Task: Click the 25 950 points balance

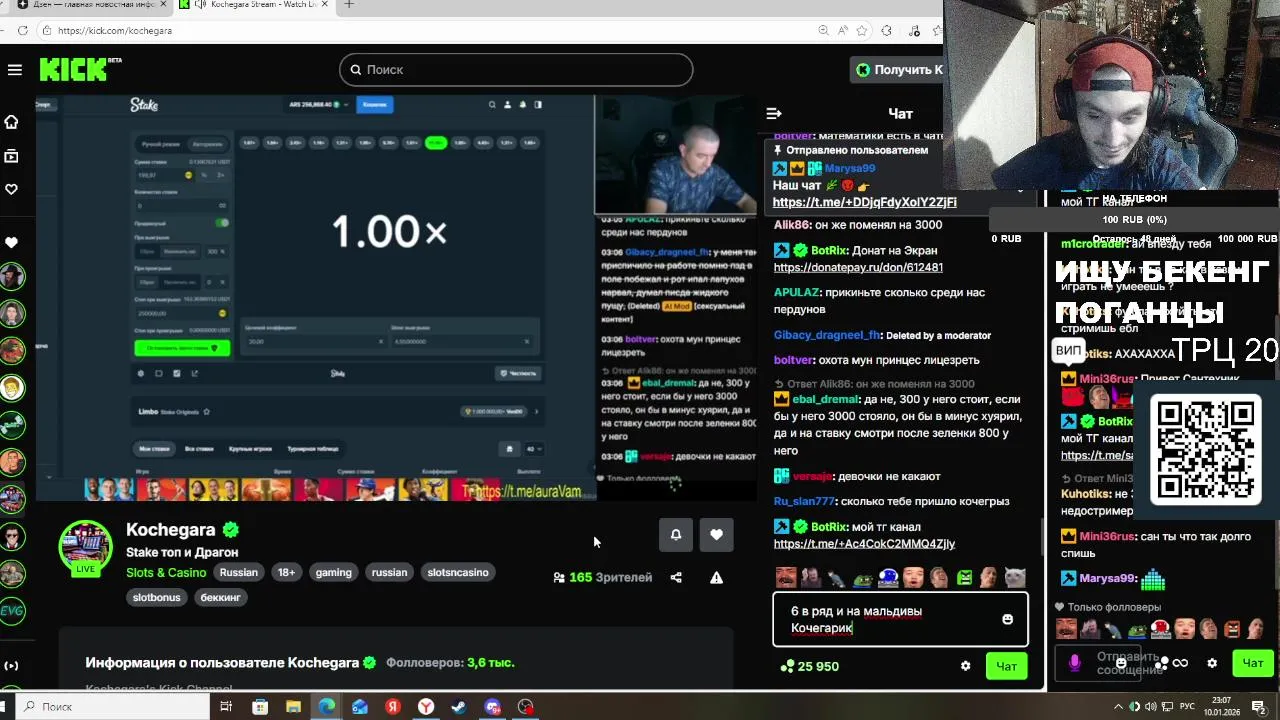Action: tap(810, 666)
